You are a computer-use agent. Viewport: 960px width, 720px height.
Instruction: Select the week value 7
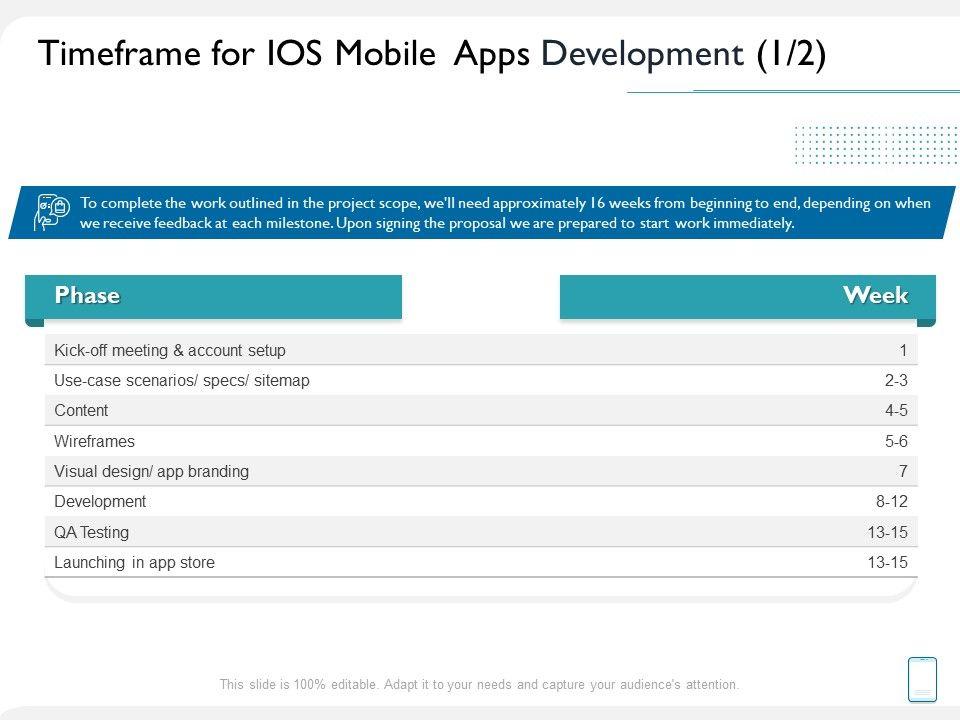point(902,471)
